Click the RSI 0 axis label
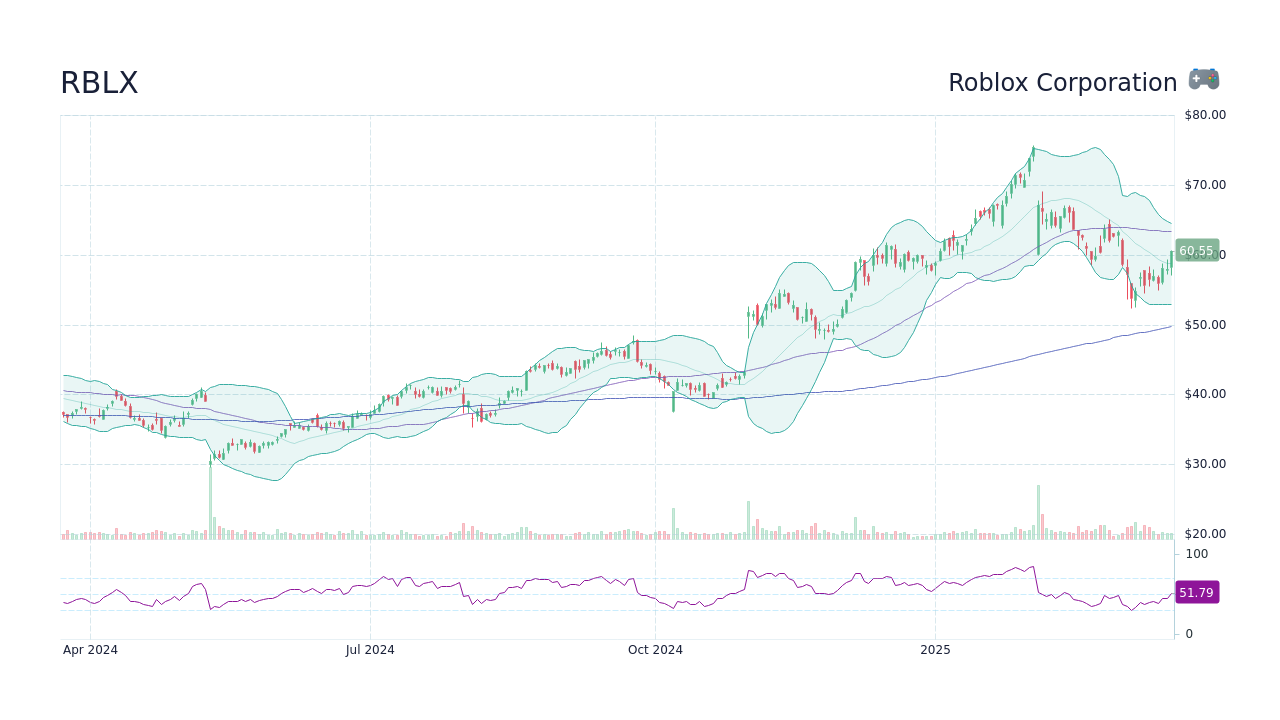This screenshot has height=720, width=1280. pyautogui.click(x=1189, y=634)
